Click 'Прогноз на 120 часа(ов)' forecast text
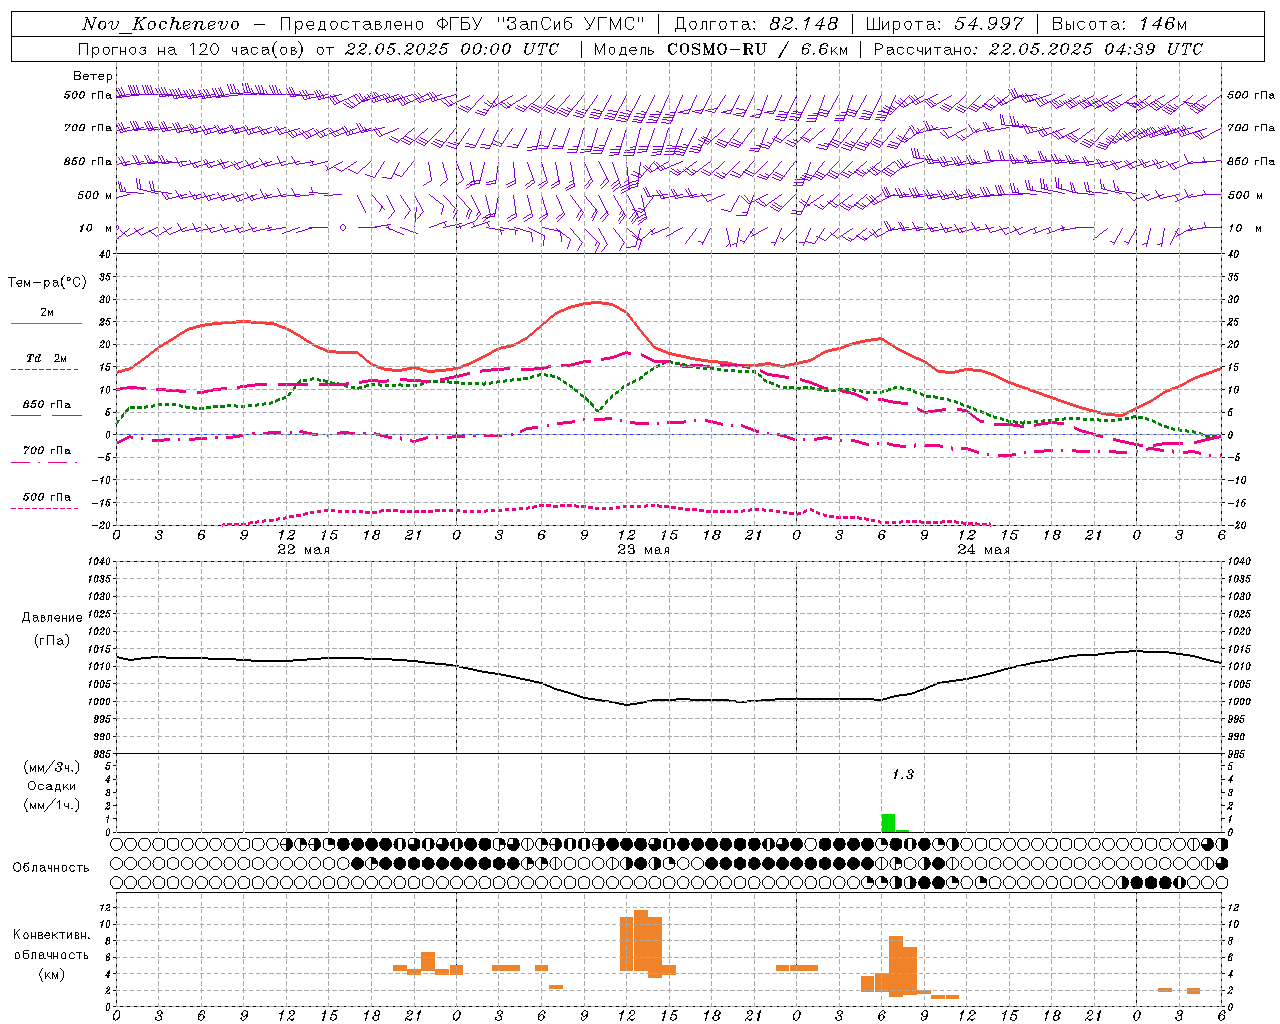 pos(191,49)
